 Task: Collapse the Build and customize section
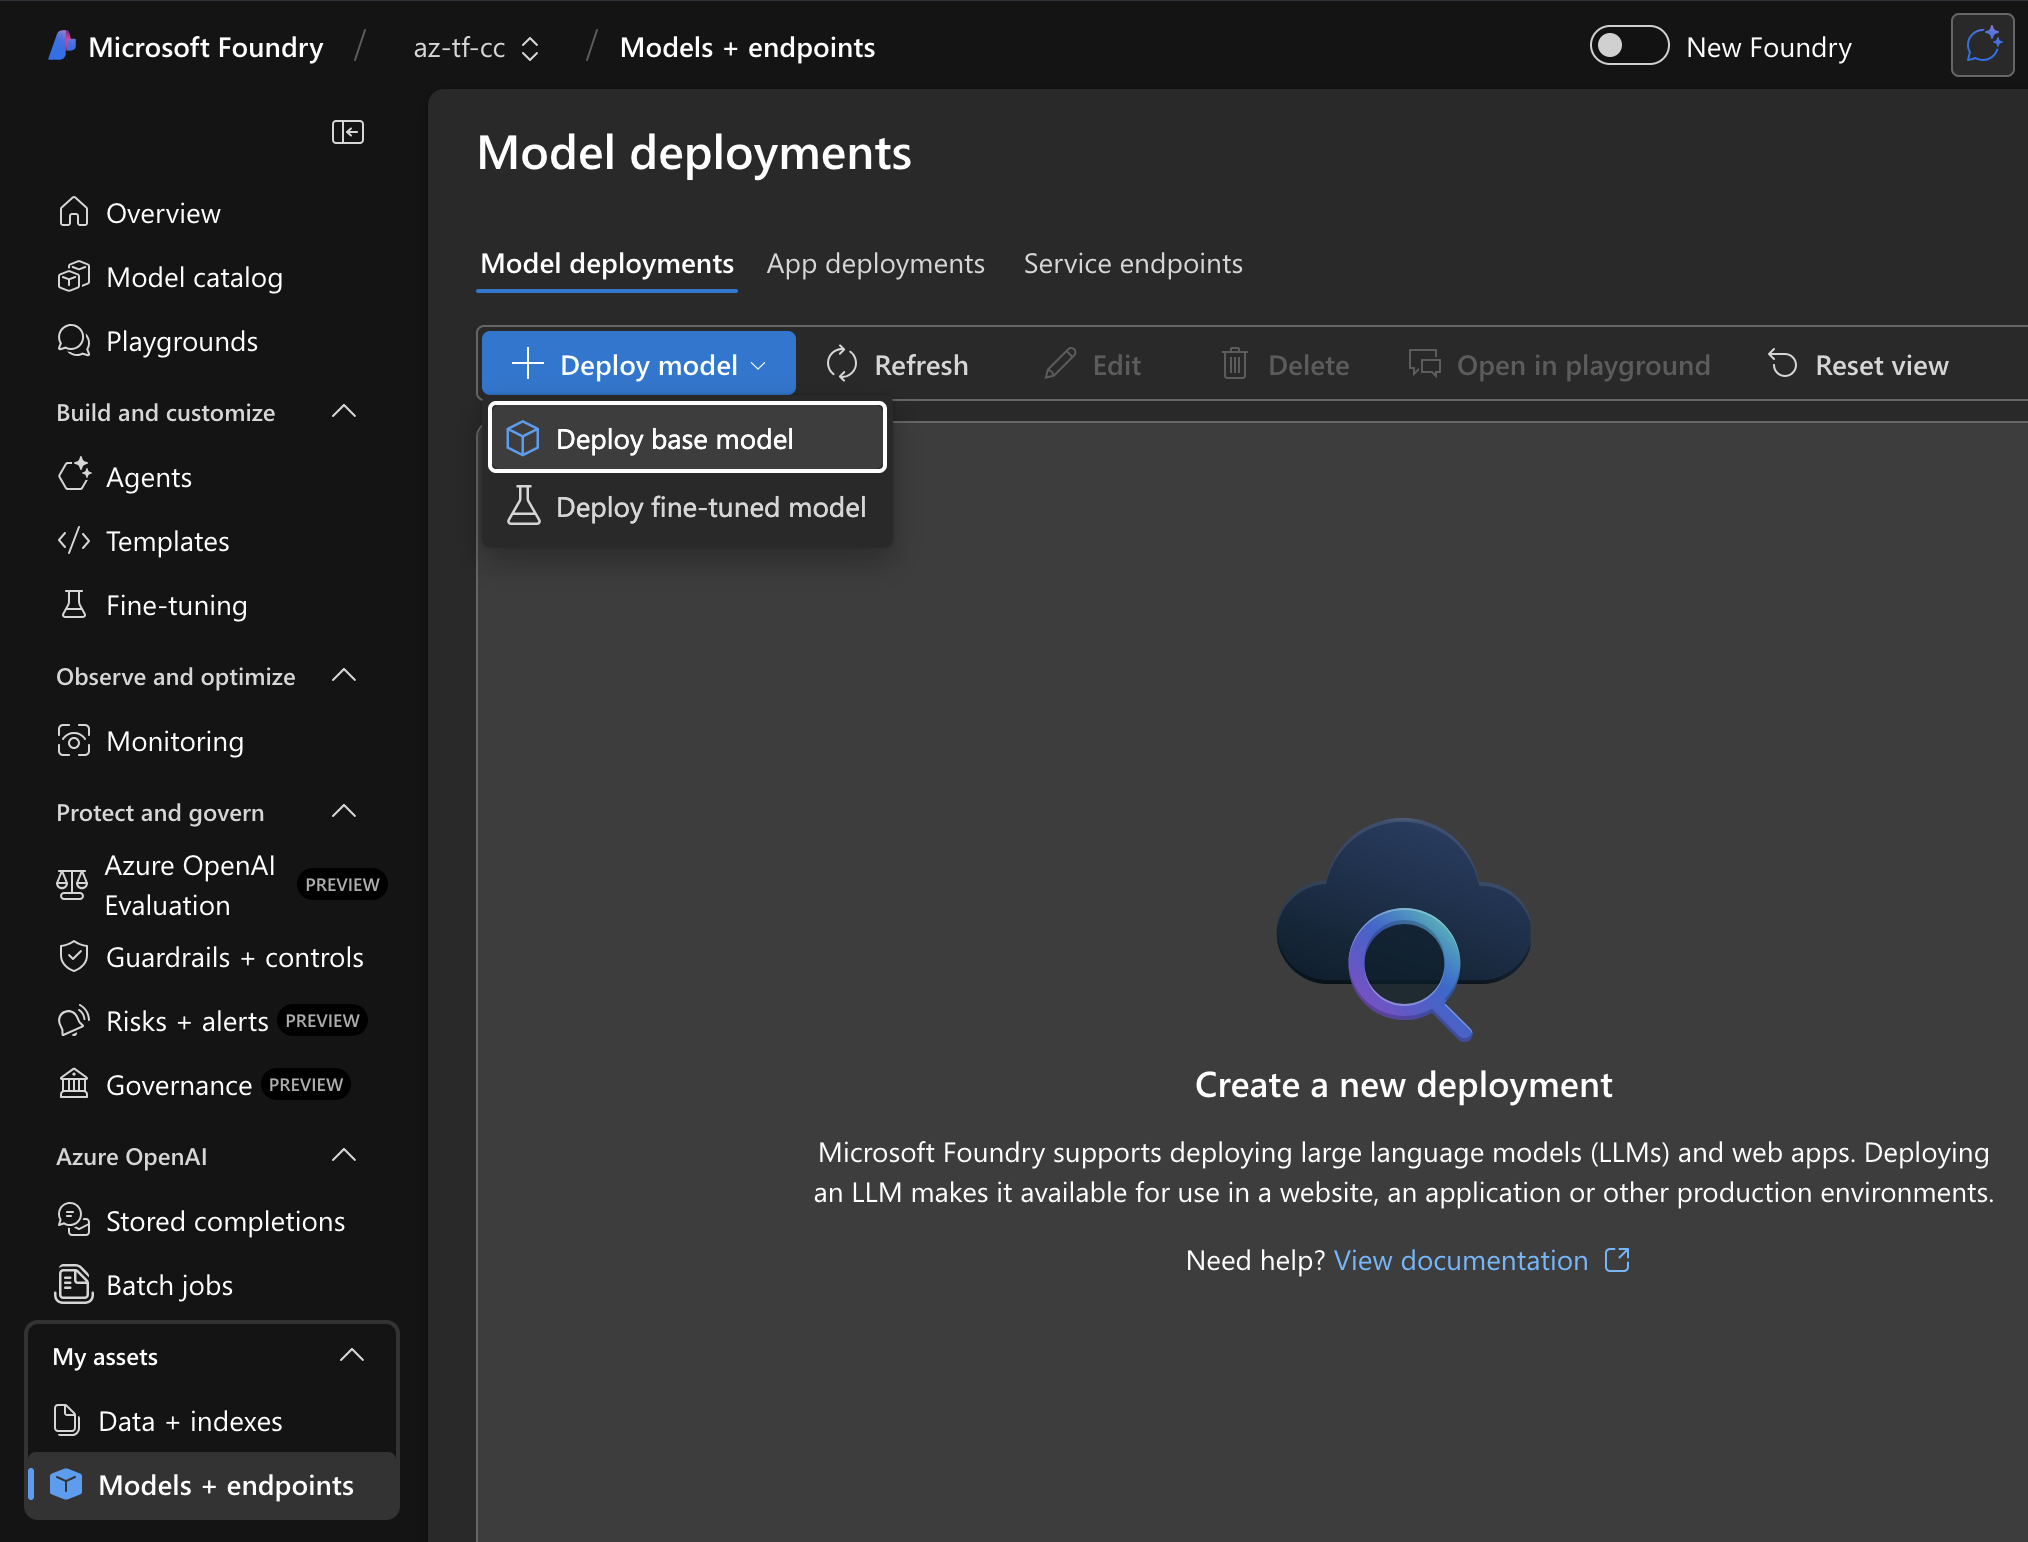point(343,412)
